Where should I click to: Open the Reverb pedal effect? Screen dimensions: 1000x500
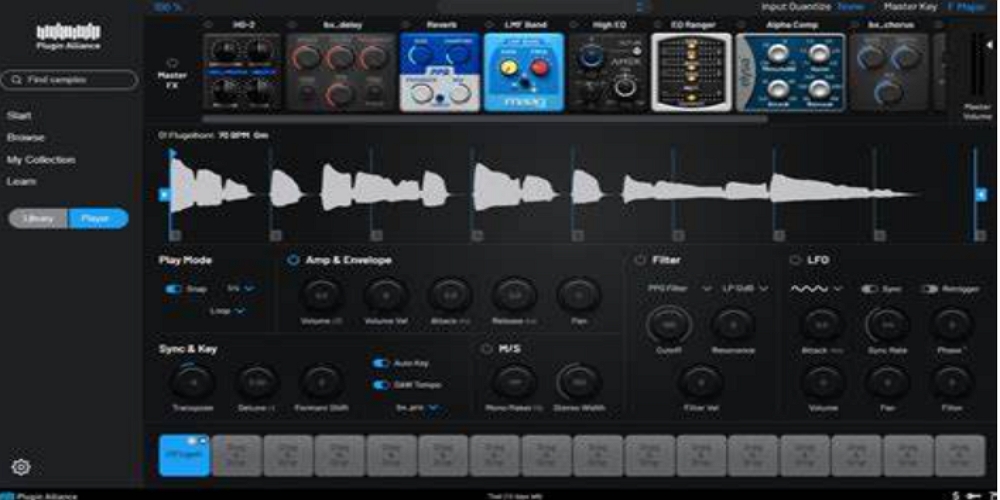(440, 72)
